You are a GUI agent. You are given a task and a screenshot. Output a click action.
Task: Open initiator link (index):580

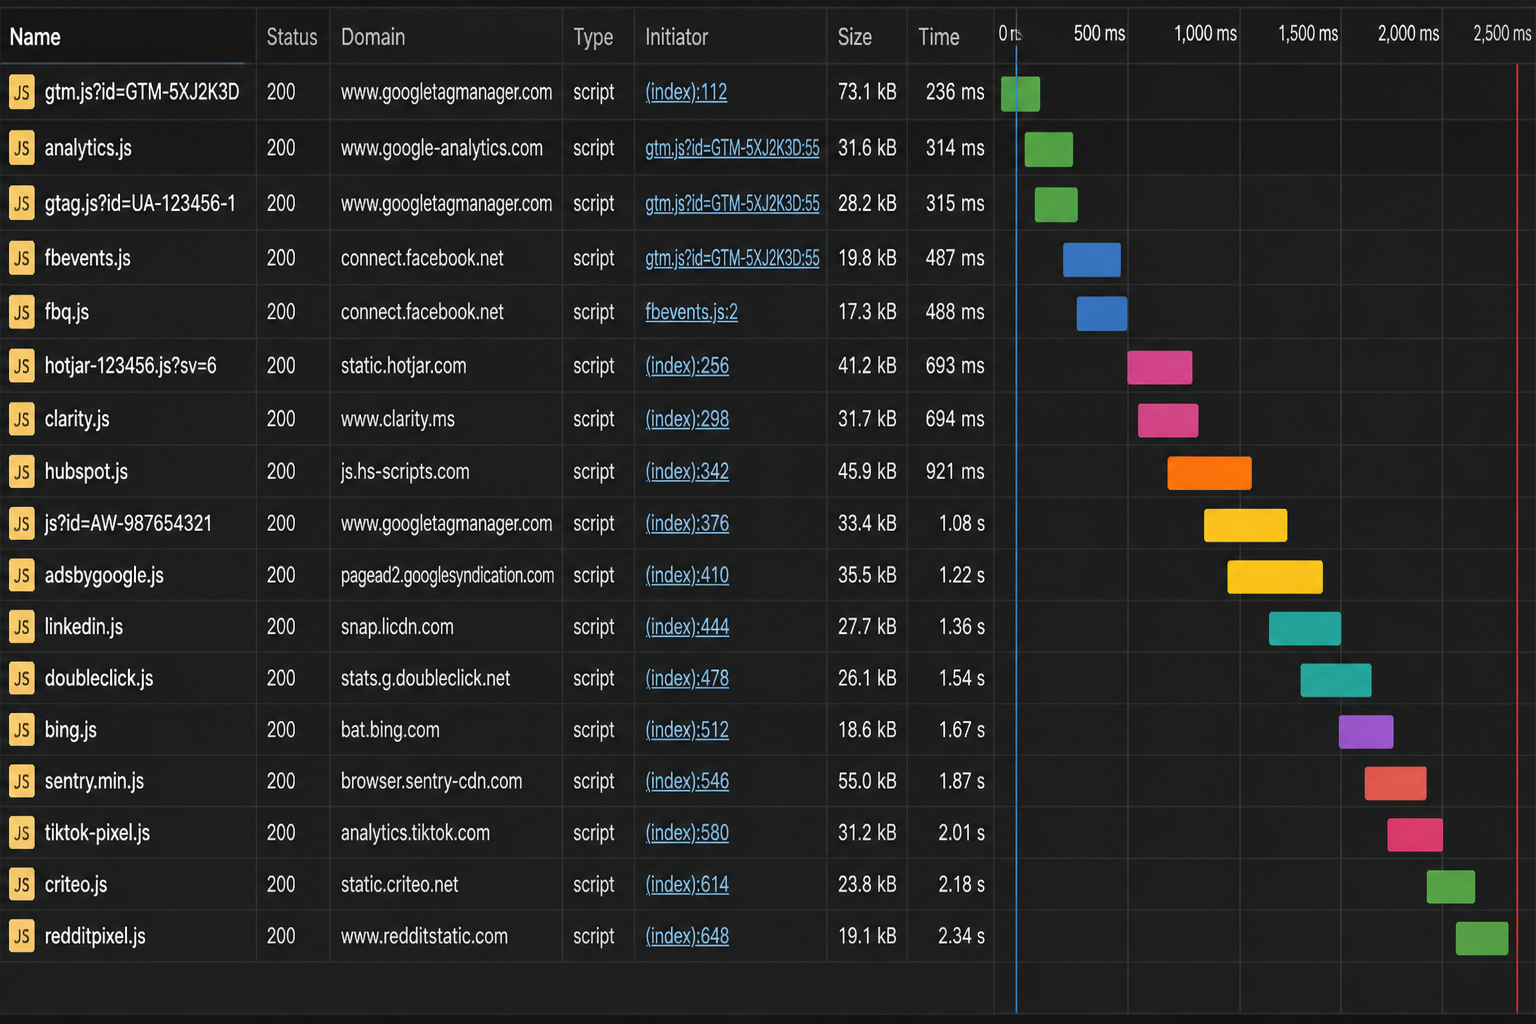[x=687, y=833]
